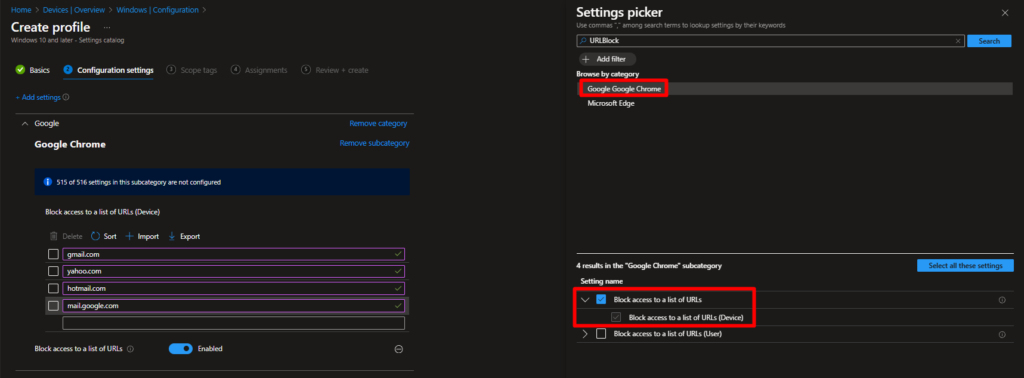The image size is (1024, 378).
Task: Click info icon next to Block access label
Action: click(x=130, y=349)
